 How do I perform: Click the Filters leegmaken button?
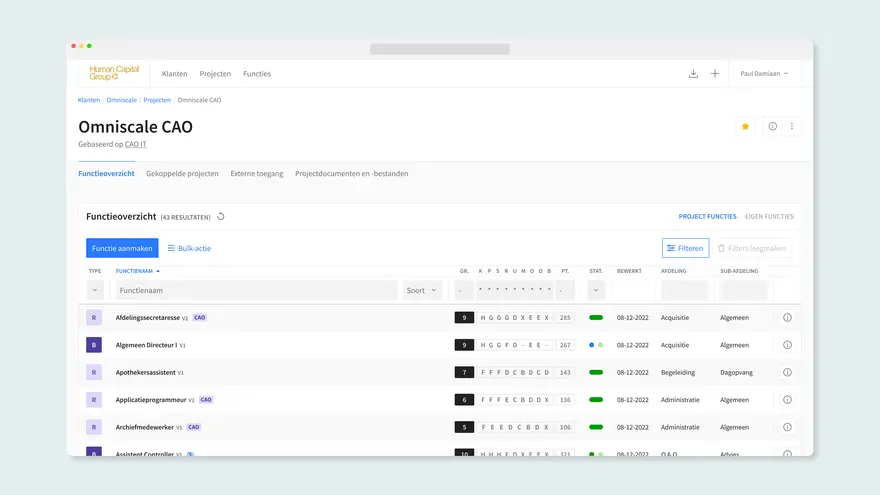tap(752, 248)
